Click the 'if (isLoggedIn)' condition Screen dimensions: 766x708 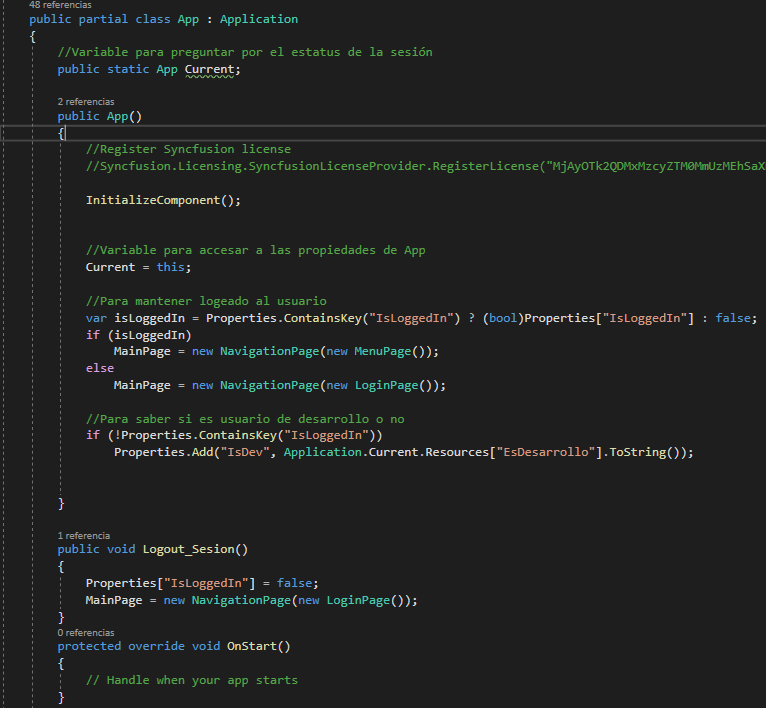139,335
